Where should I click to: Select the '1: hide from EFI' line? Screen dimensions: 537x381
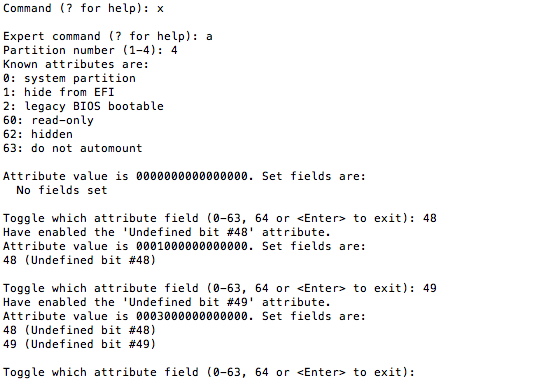[x=59, y=93]
